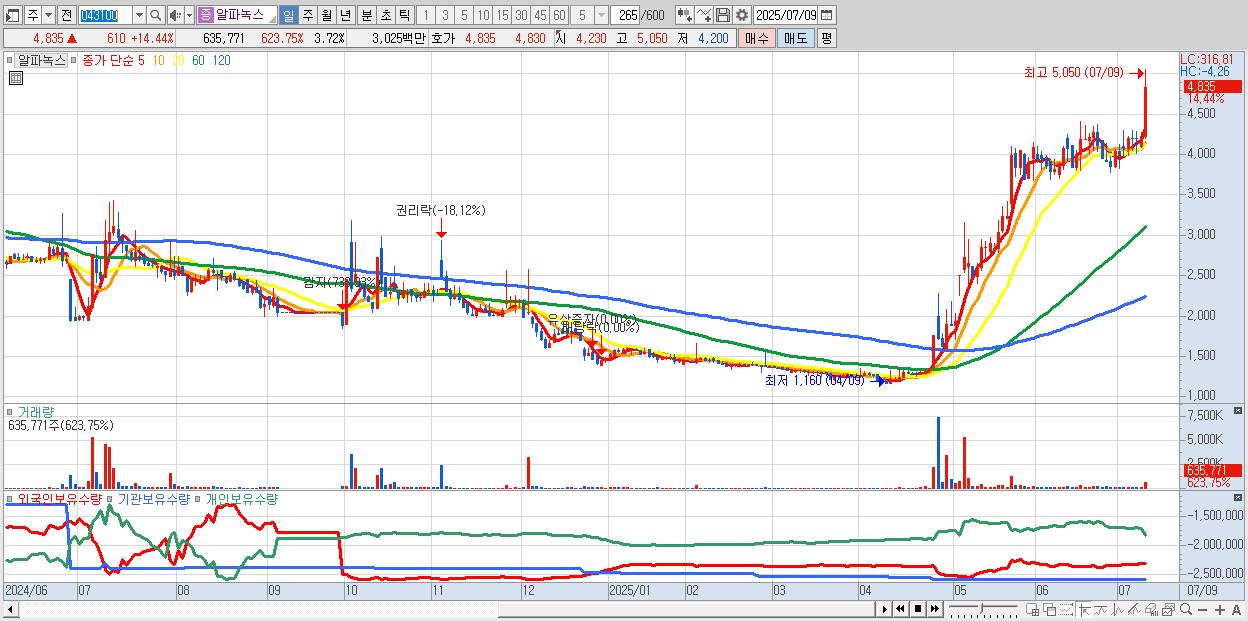Click the 증 tag before 알파녹스

pyautogui.click(x=205, y=15)
